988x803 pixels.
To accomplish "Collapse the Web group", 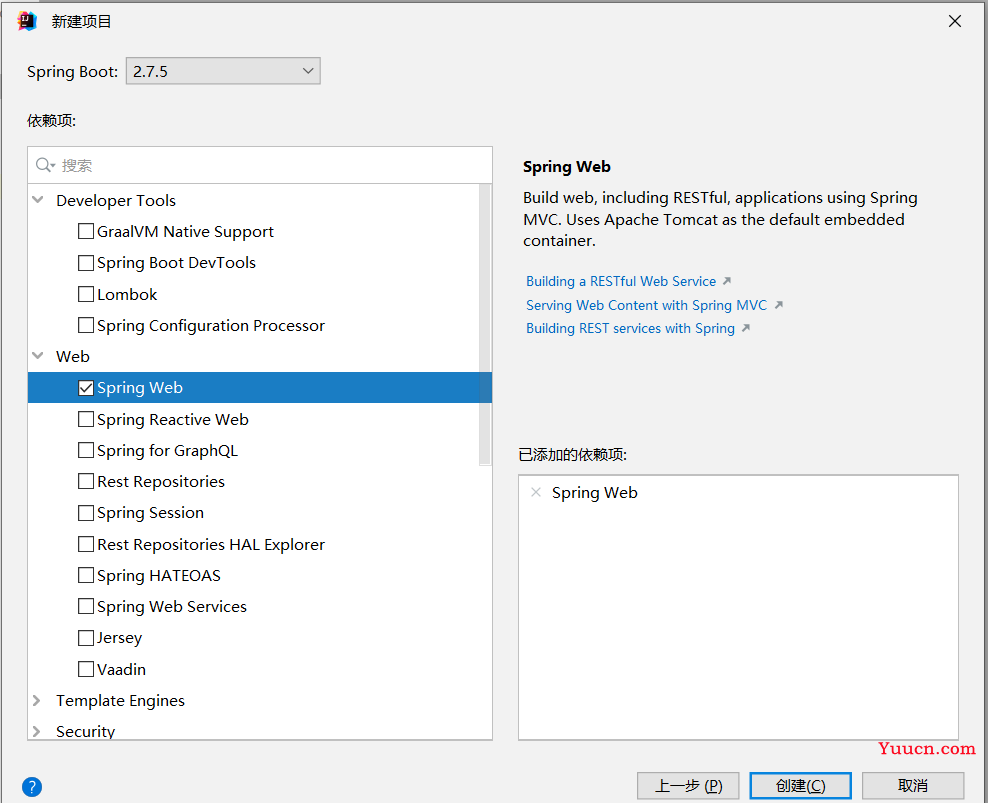I will (x=38, y=356).
